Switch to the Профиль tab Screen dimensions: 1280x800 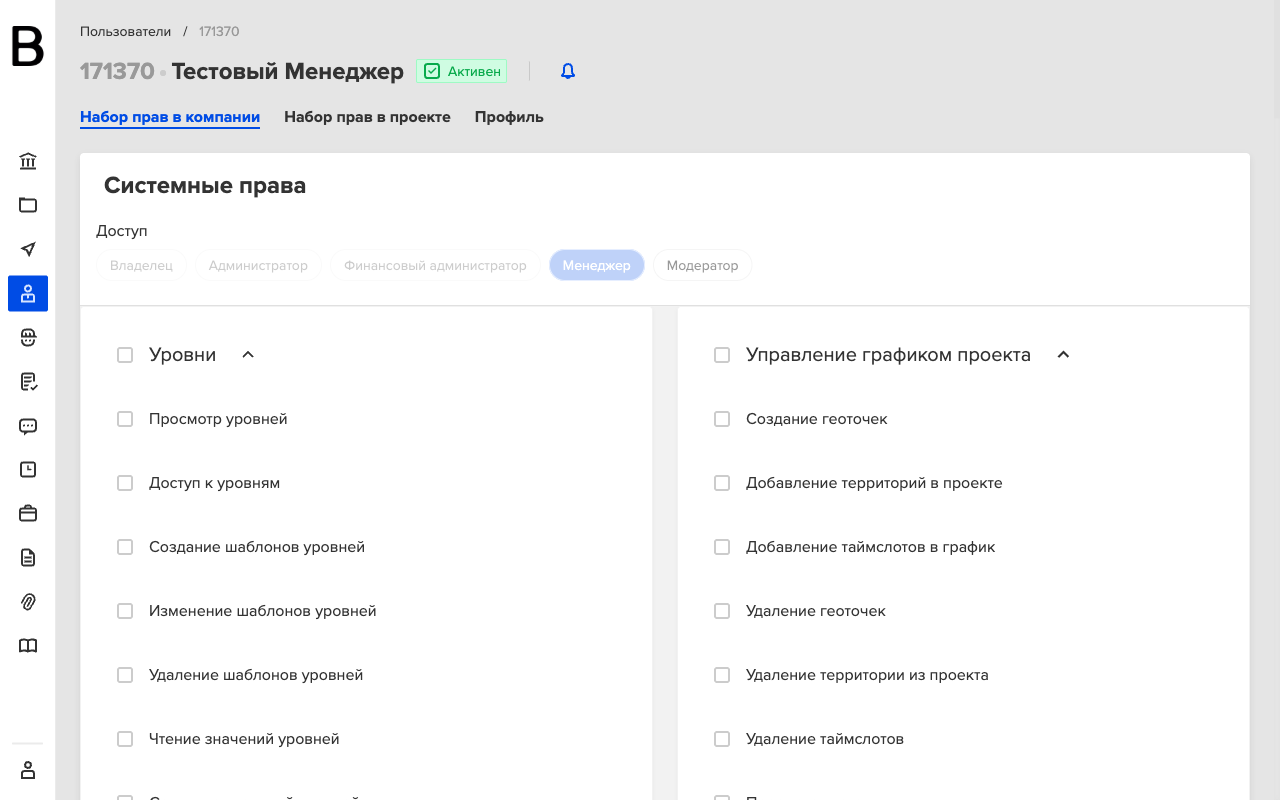(x=509, y=117)
